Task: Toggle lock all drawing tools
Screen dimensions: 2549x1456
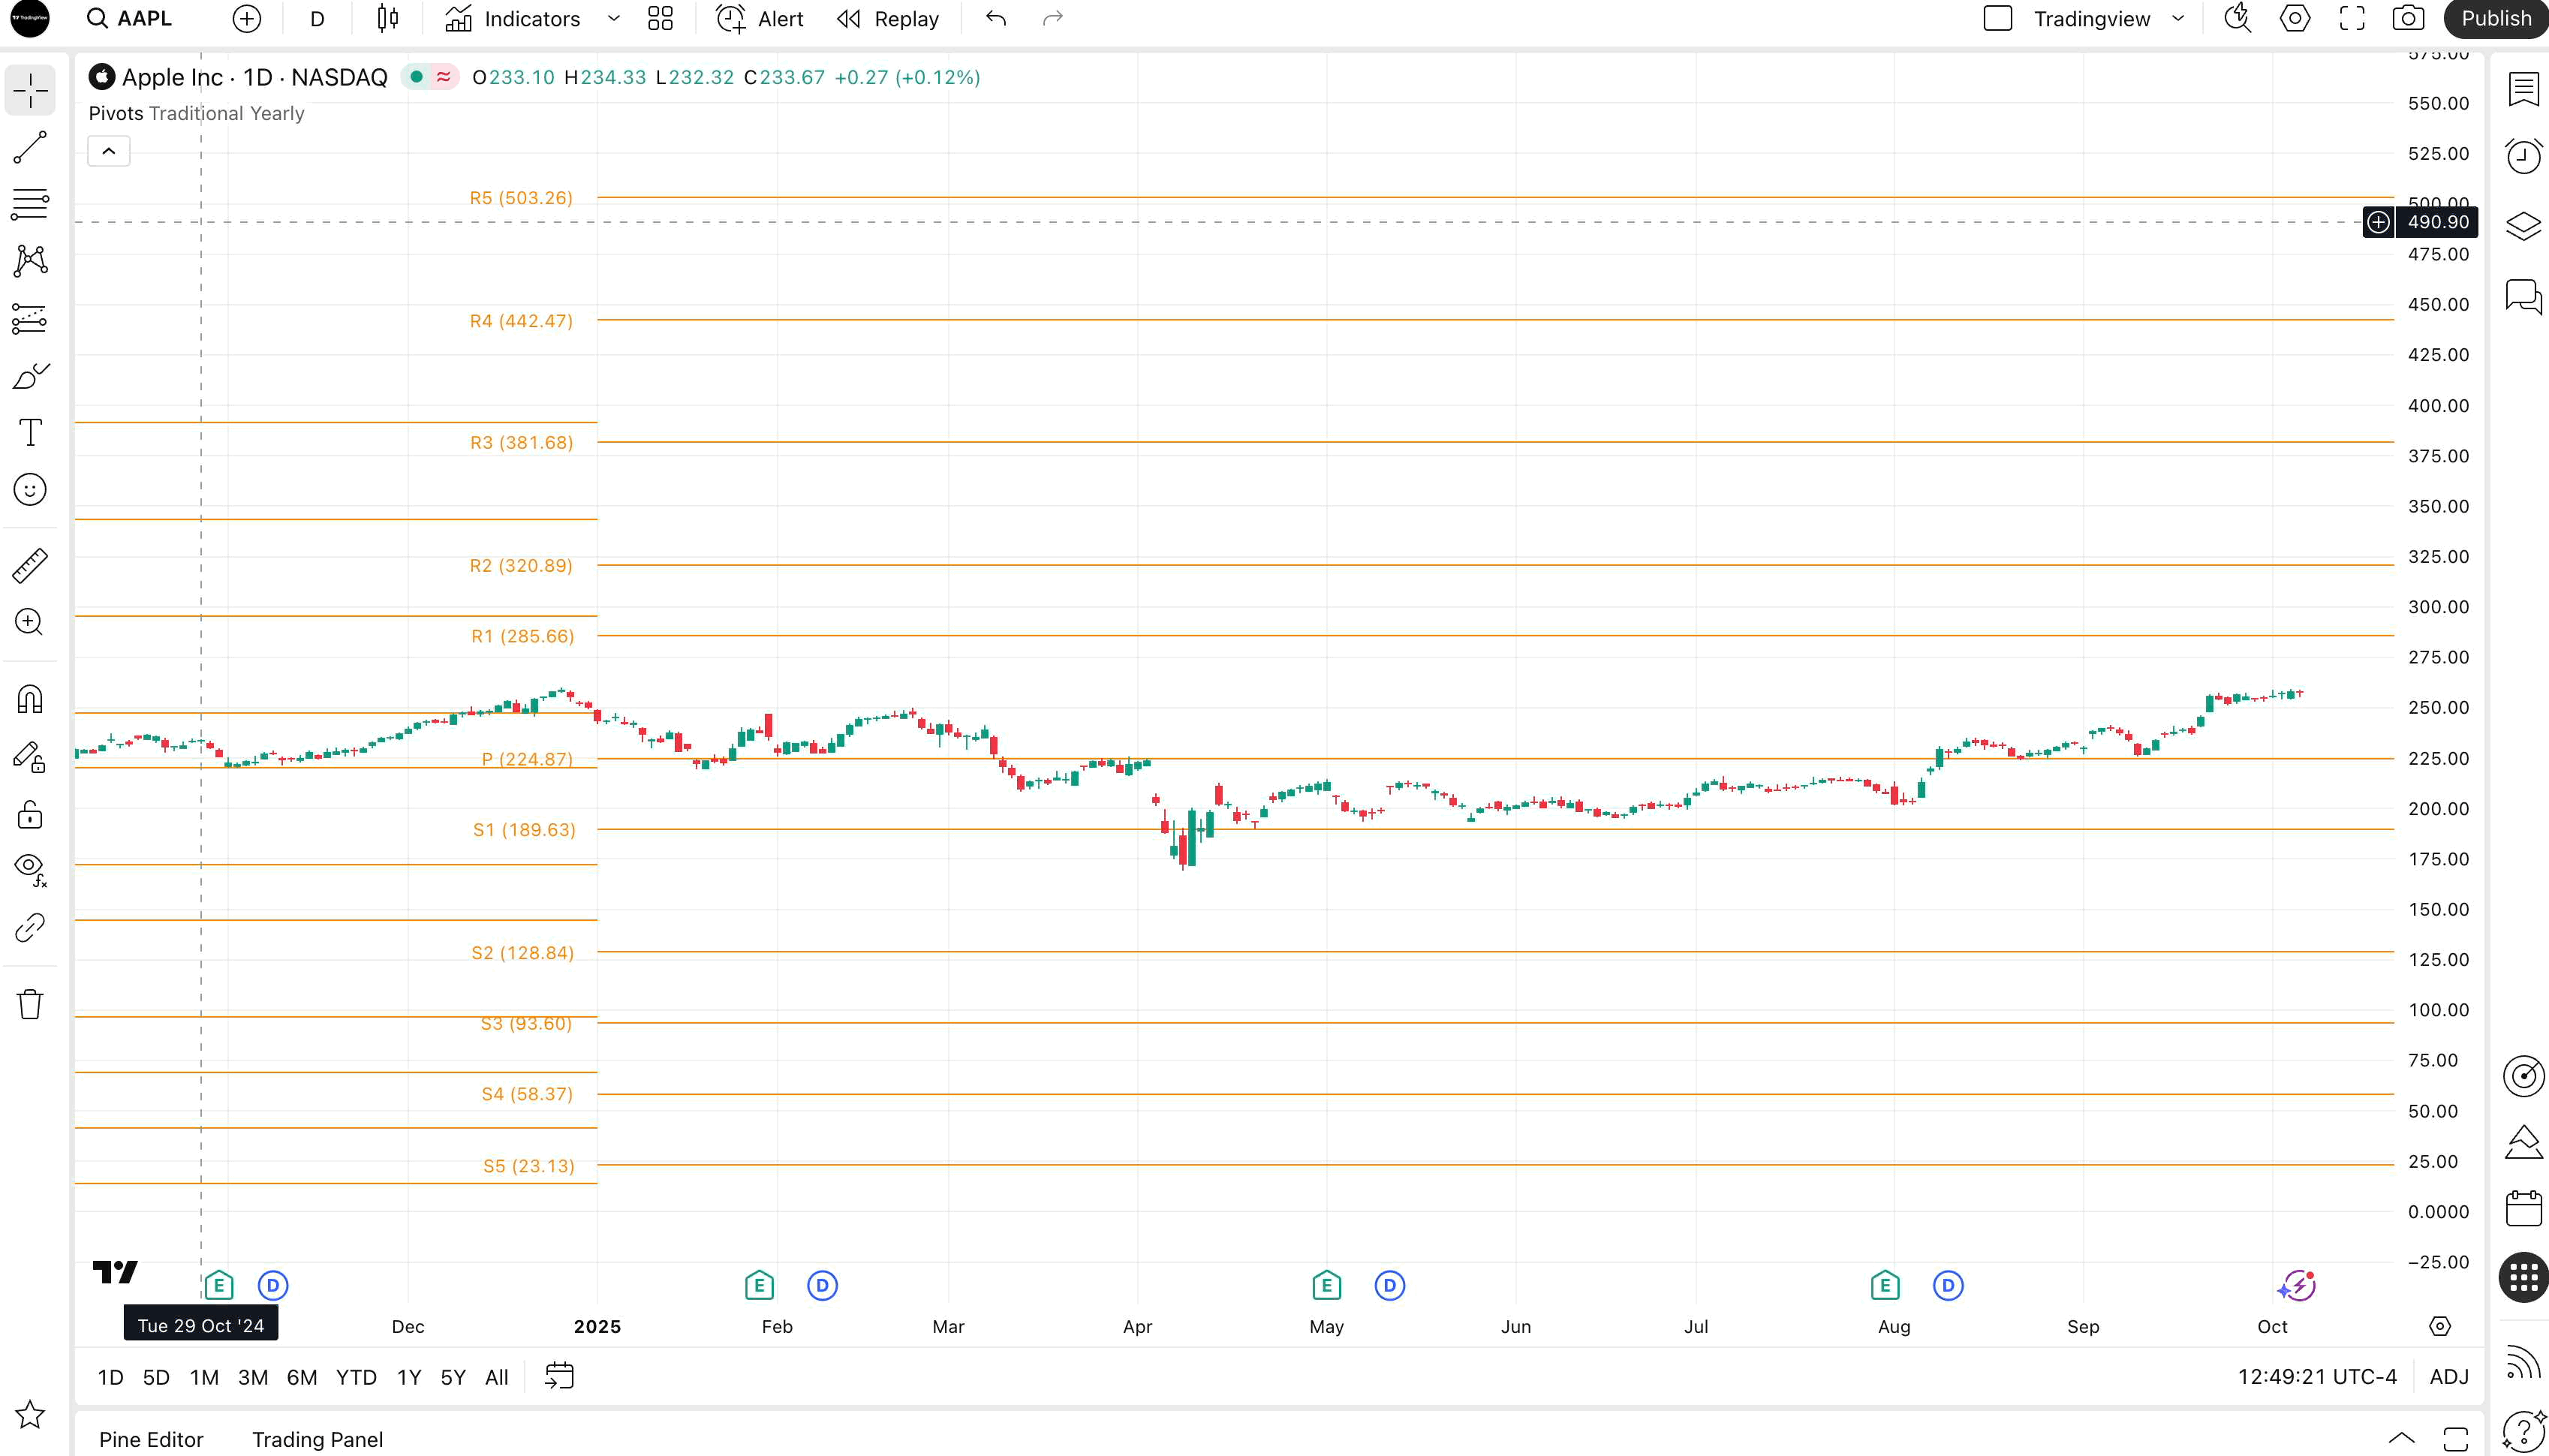Action: click(x=30, y=815)
